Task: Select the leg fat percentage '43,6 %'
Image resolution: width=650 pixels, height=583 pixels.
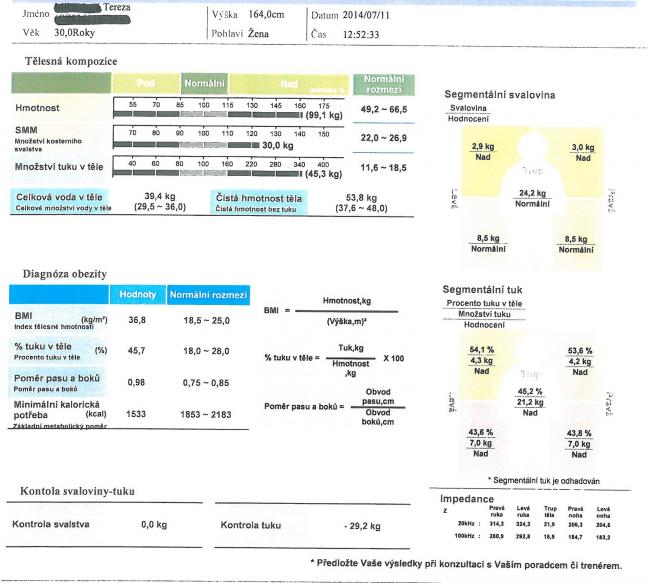Action: [x=481, y=432]
